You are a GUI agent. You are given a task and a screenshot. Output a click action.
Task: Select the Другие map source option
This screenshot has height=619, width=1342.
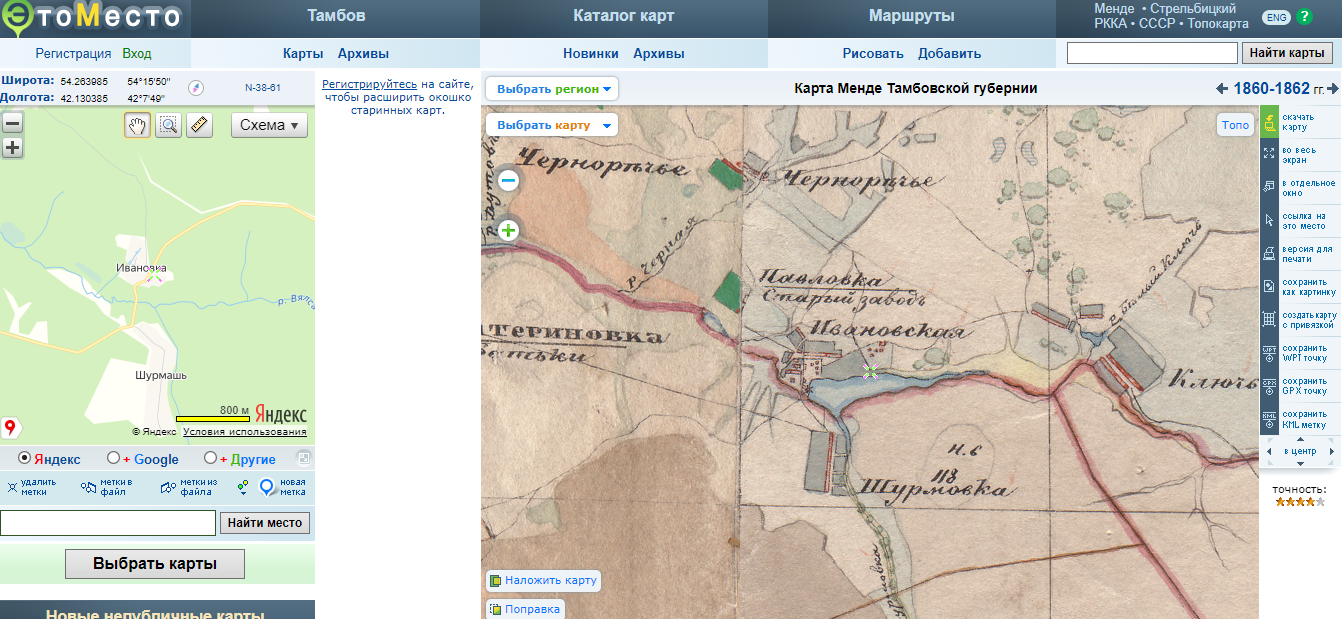[x=210, y=459]
